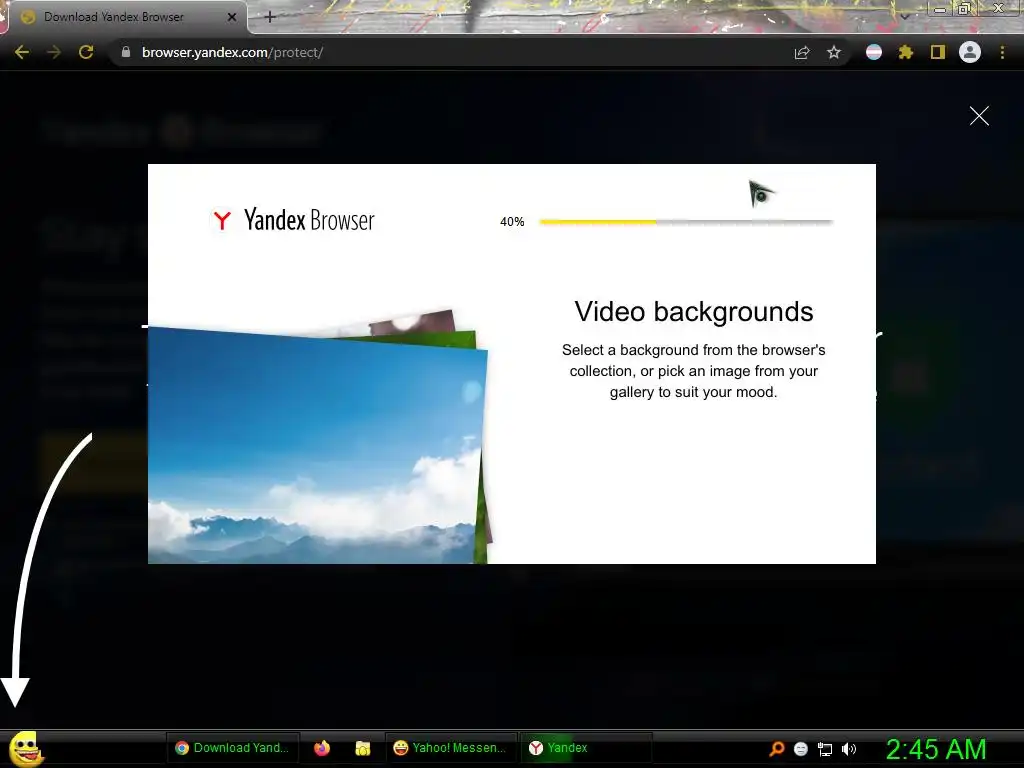Click the 40% progress label
Image resolution: width=1024 pixels, height=768 pixels.
[x=512, y=222]
